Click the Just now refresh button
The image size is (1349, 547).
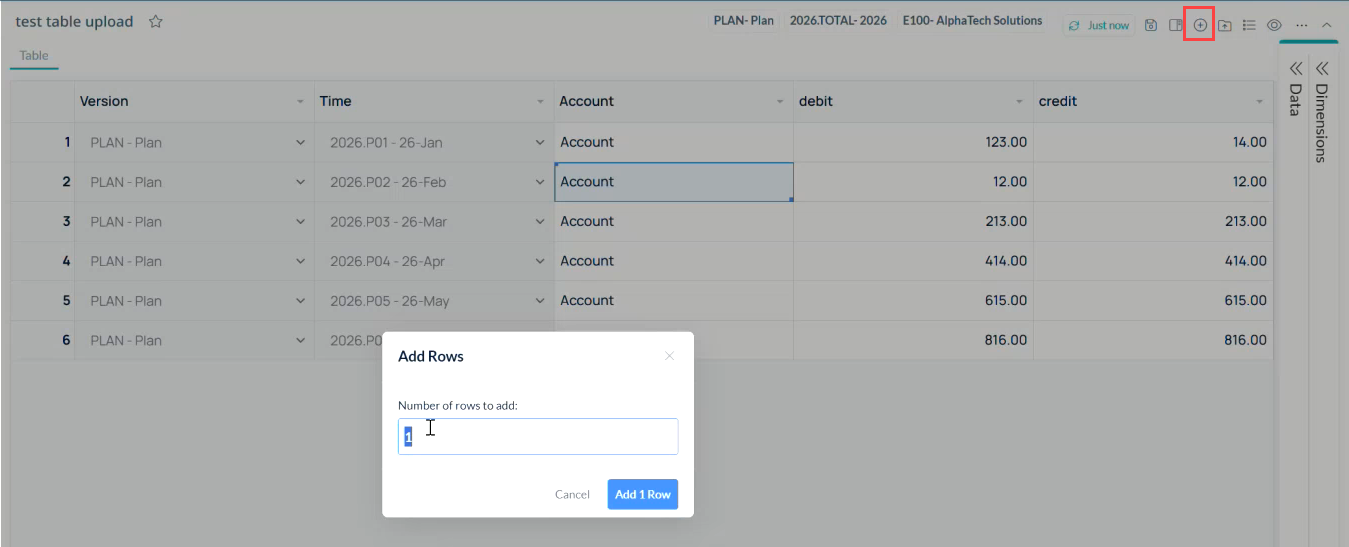[x=1098, y=25]
